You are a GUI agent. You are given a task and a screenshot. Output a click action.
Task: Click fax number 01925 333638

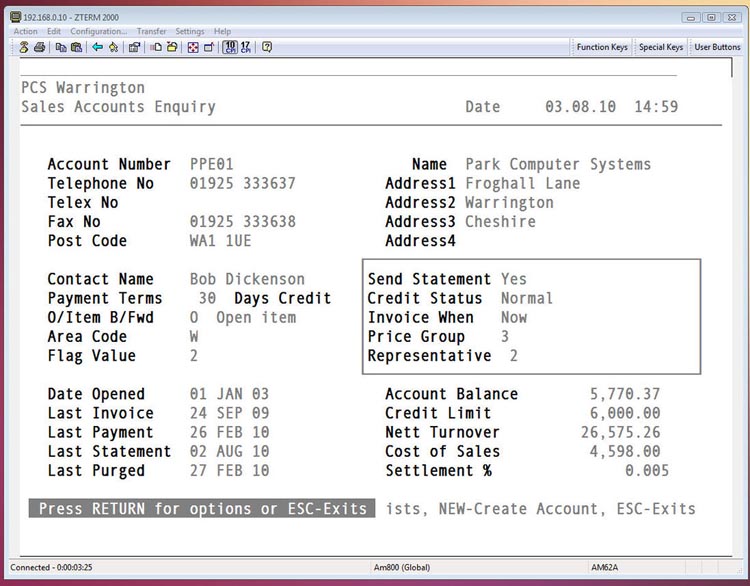[x=243, y=221]
